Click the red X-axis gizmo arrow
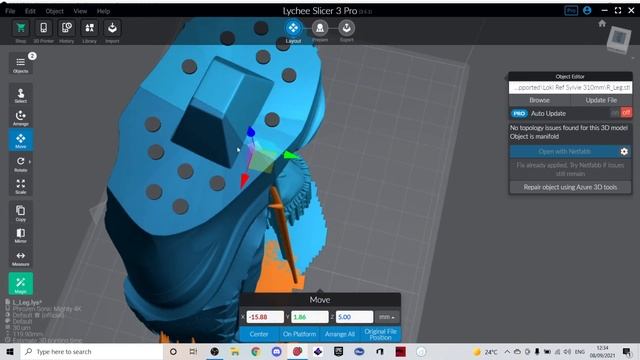 (x=244, y=180)
